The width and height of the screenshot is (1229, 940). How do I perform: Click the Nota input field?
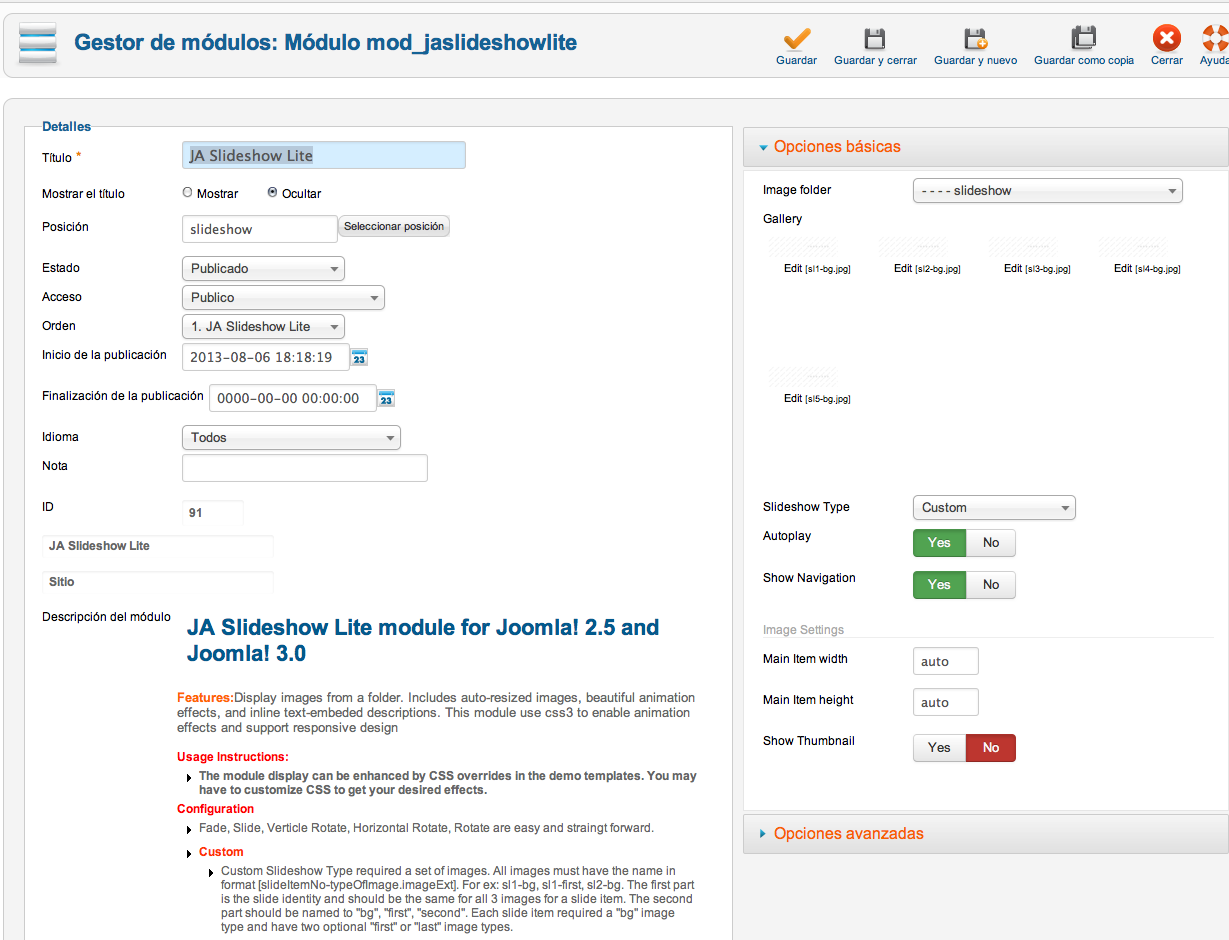click(x=305, y=468)
